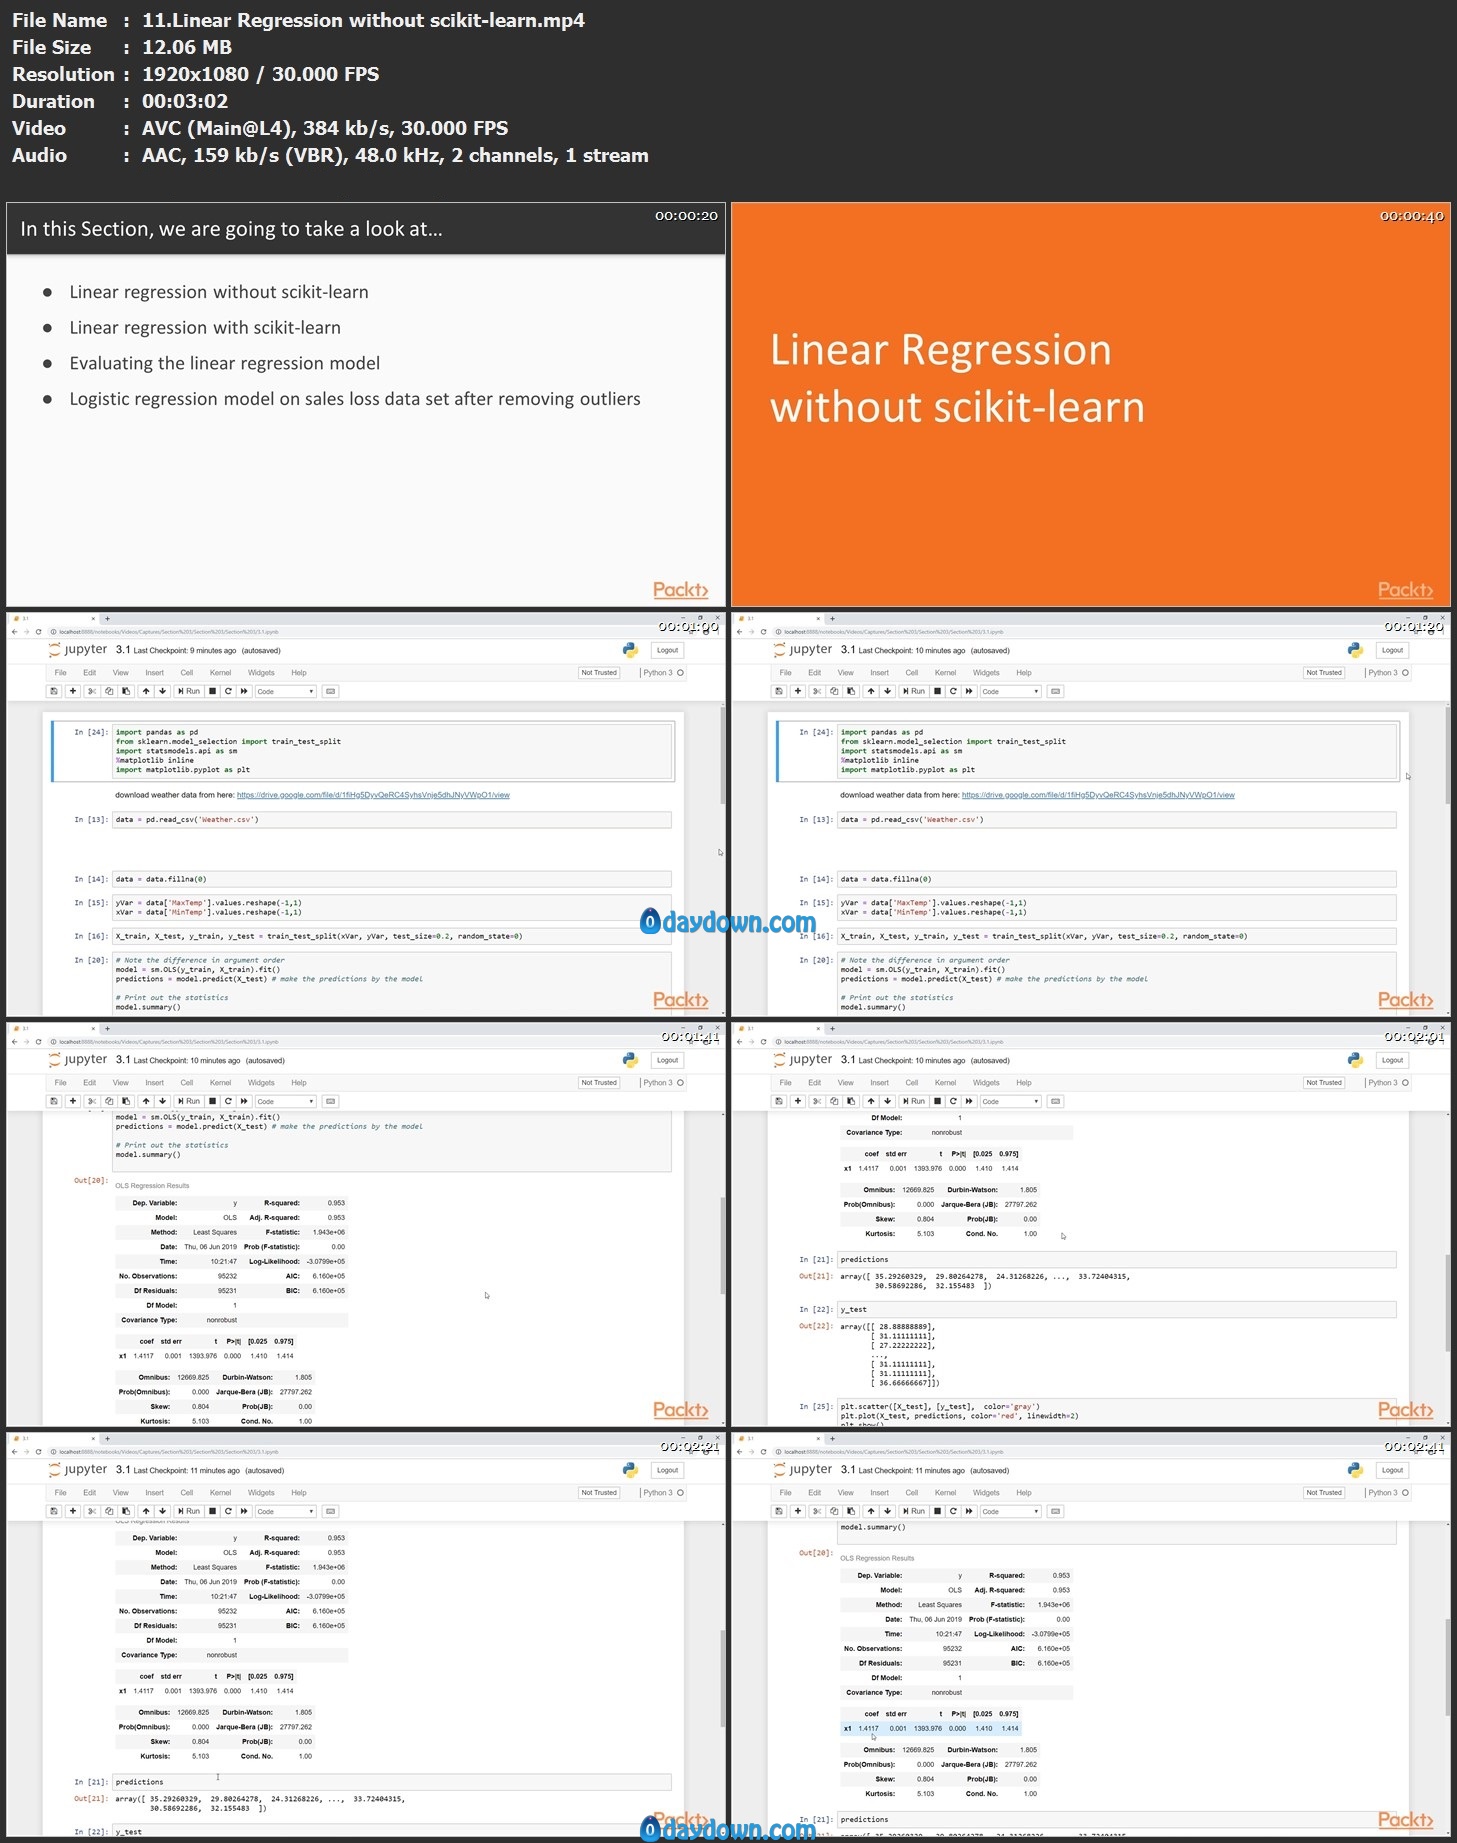
Task: Open the command palette keyboard icon in 00:01:00 frame
Action: click(x=331, y=691)
